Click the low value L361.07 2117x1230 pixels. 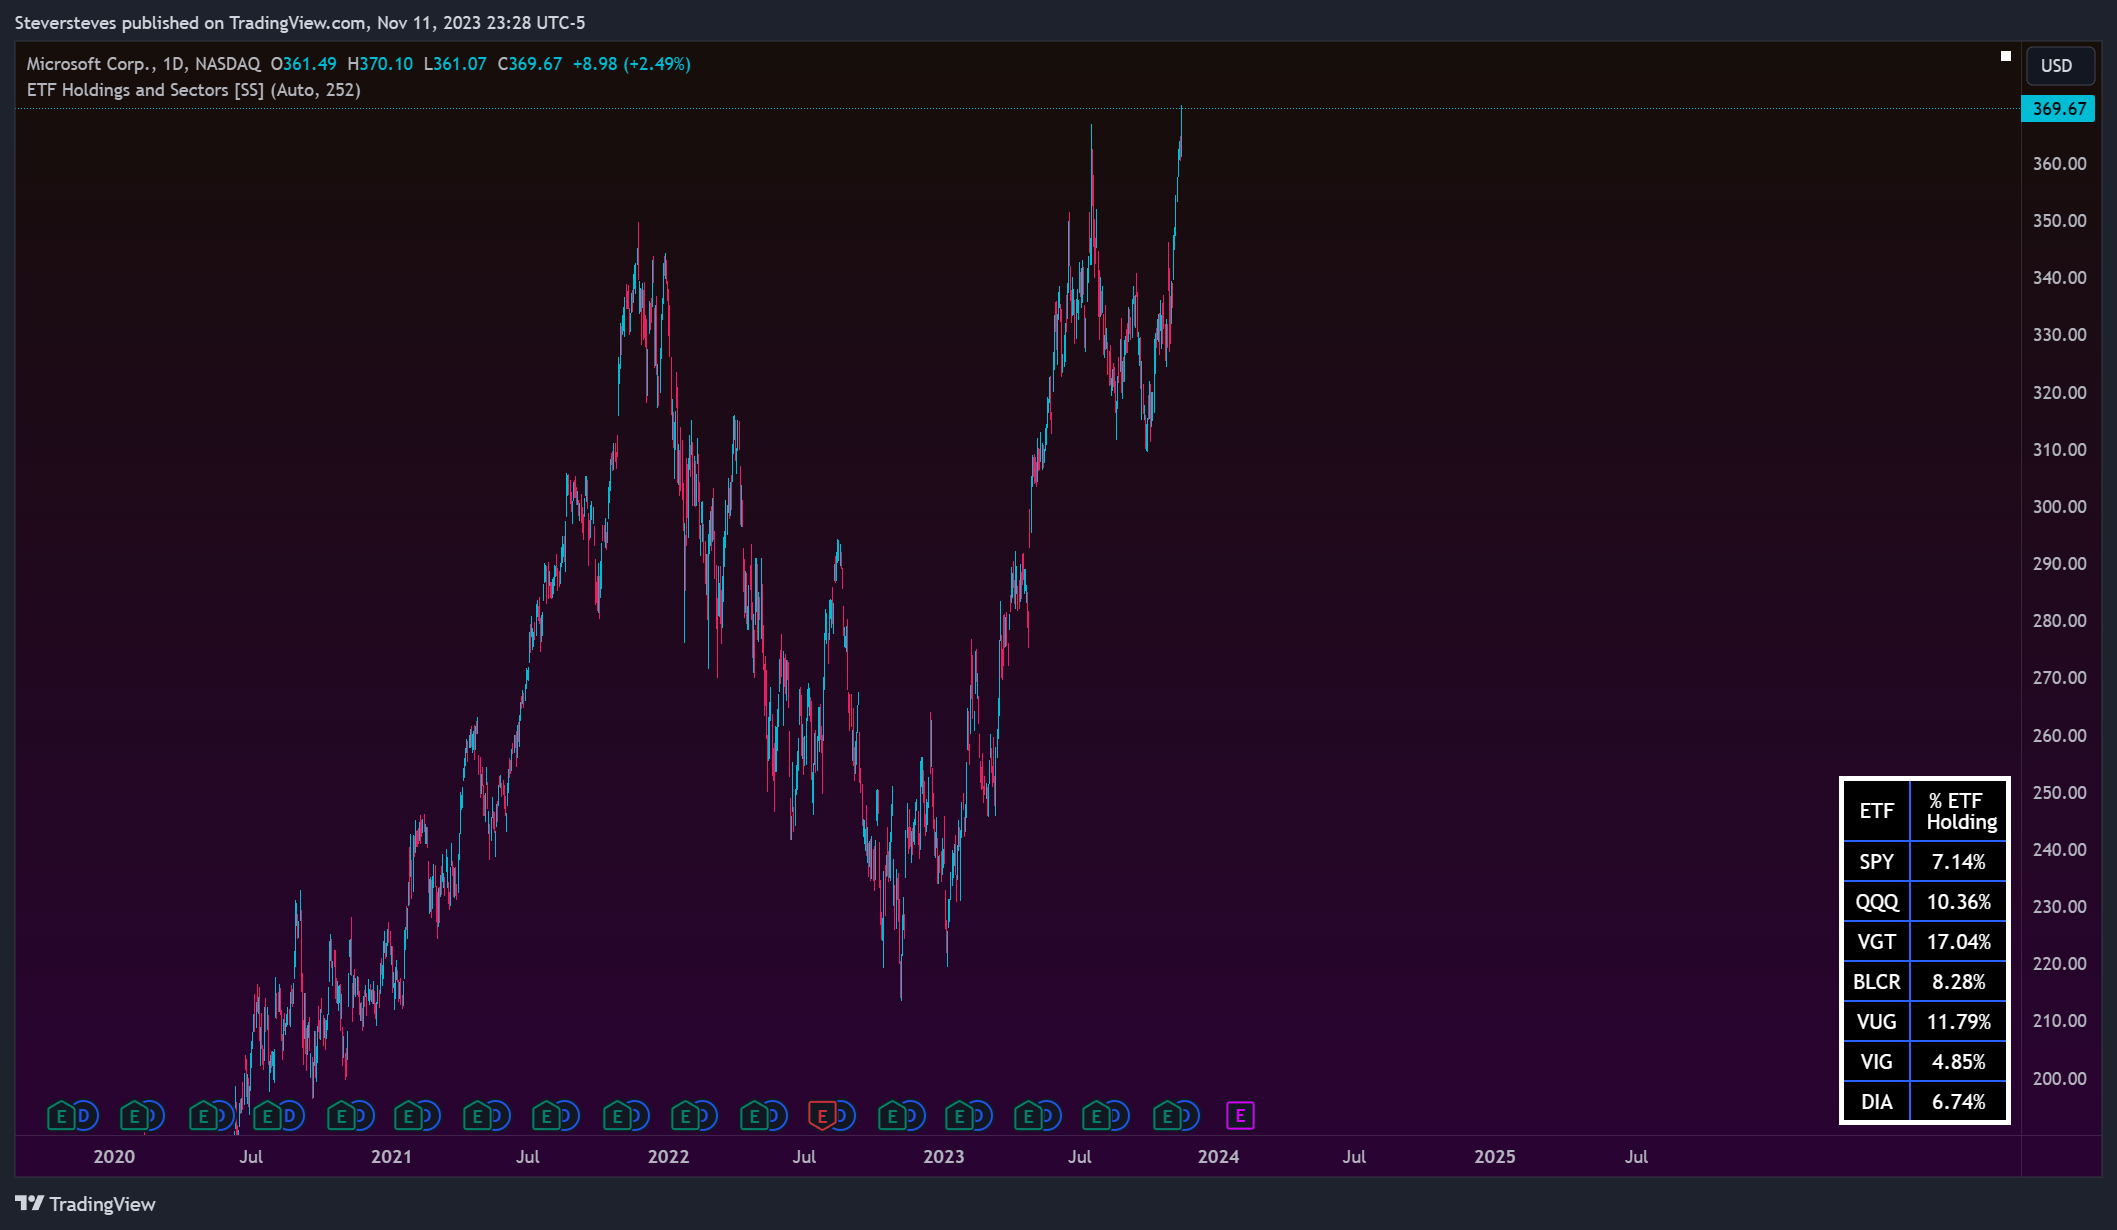point(455,64)
